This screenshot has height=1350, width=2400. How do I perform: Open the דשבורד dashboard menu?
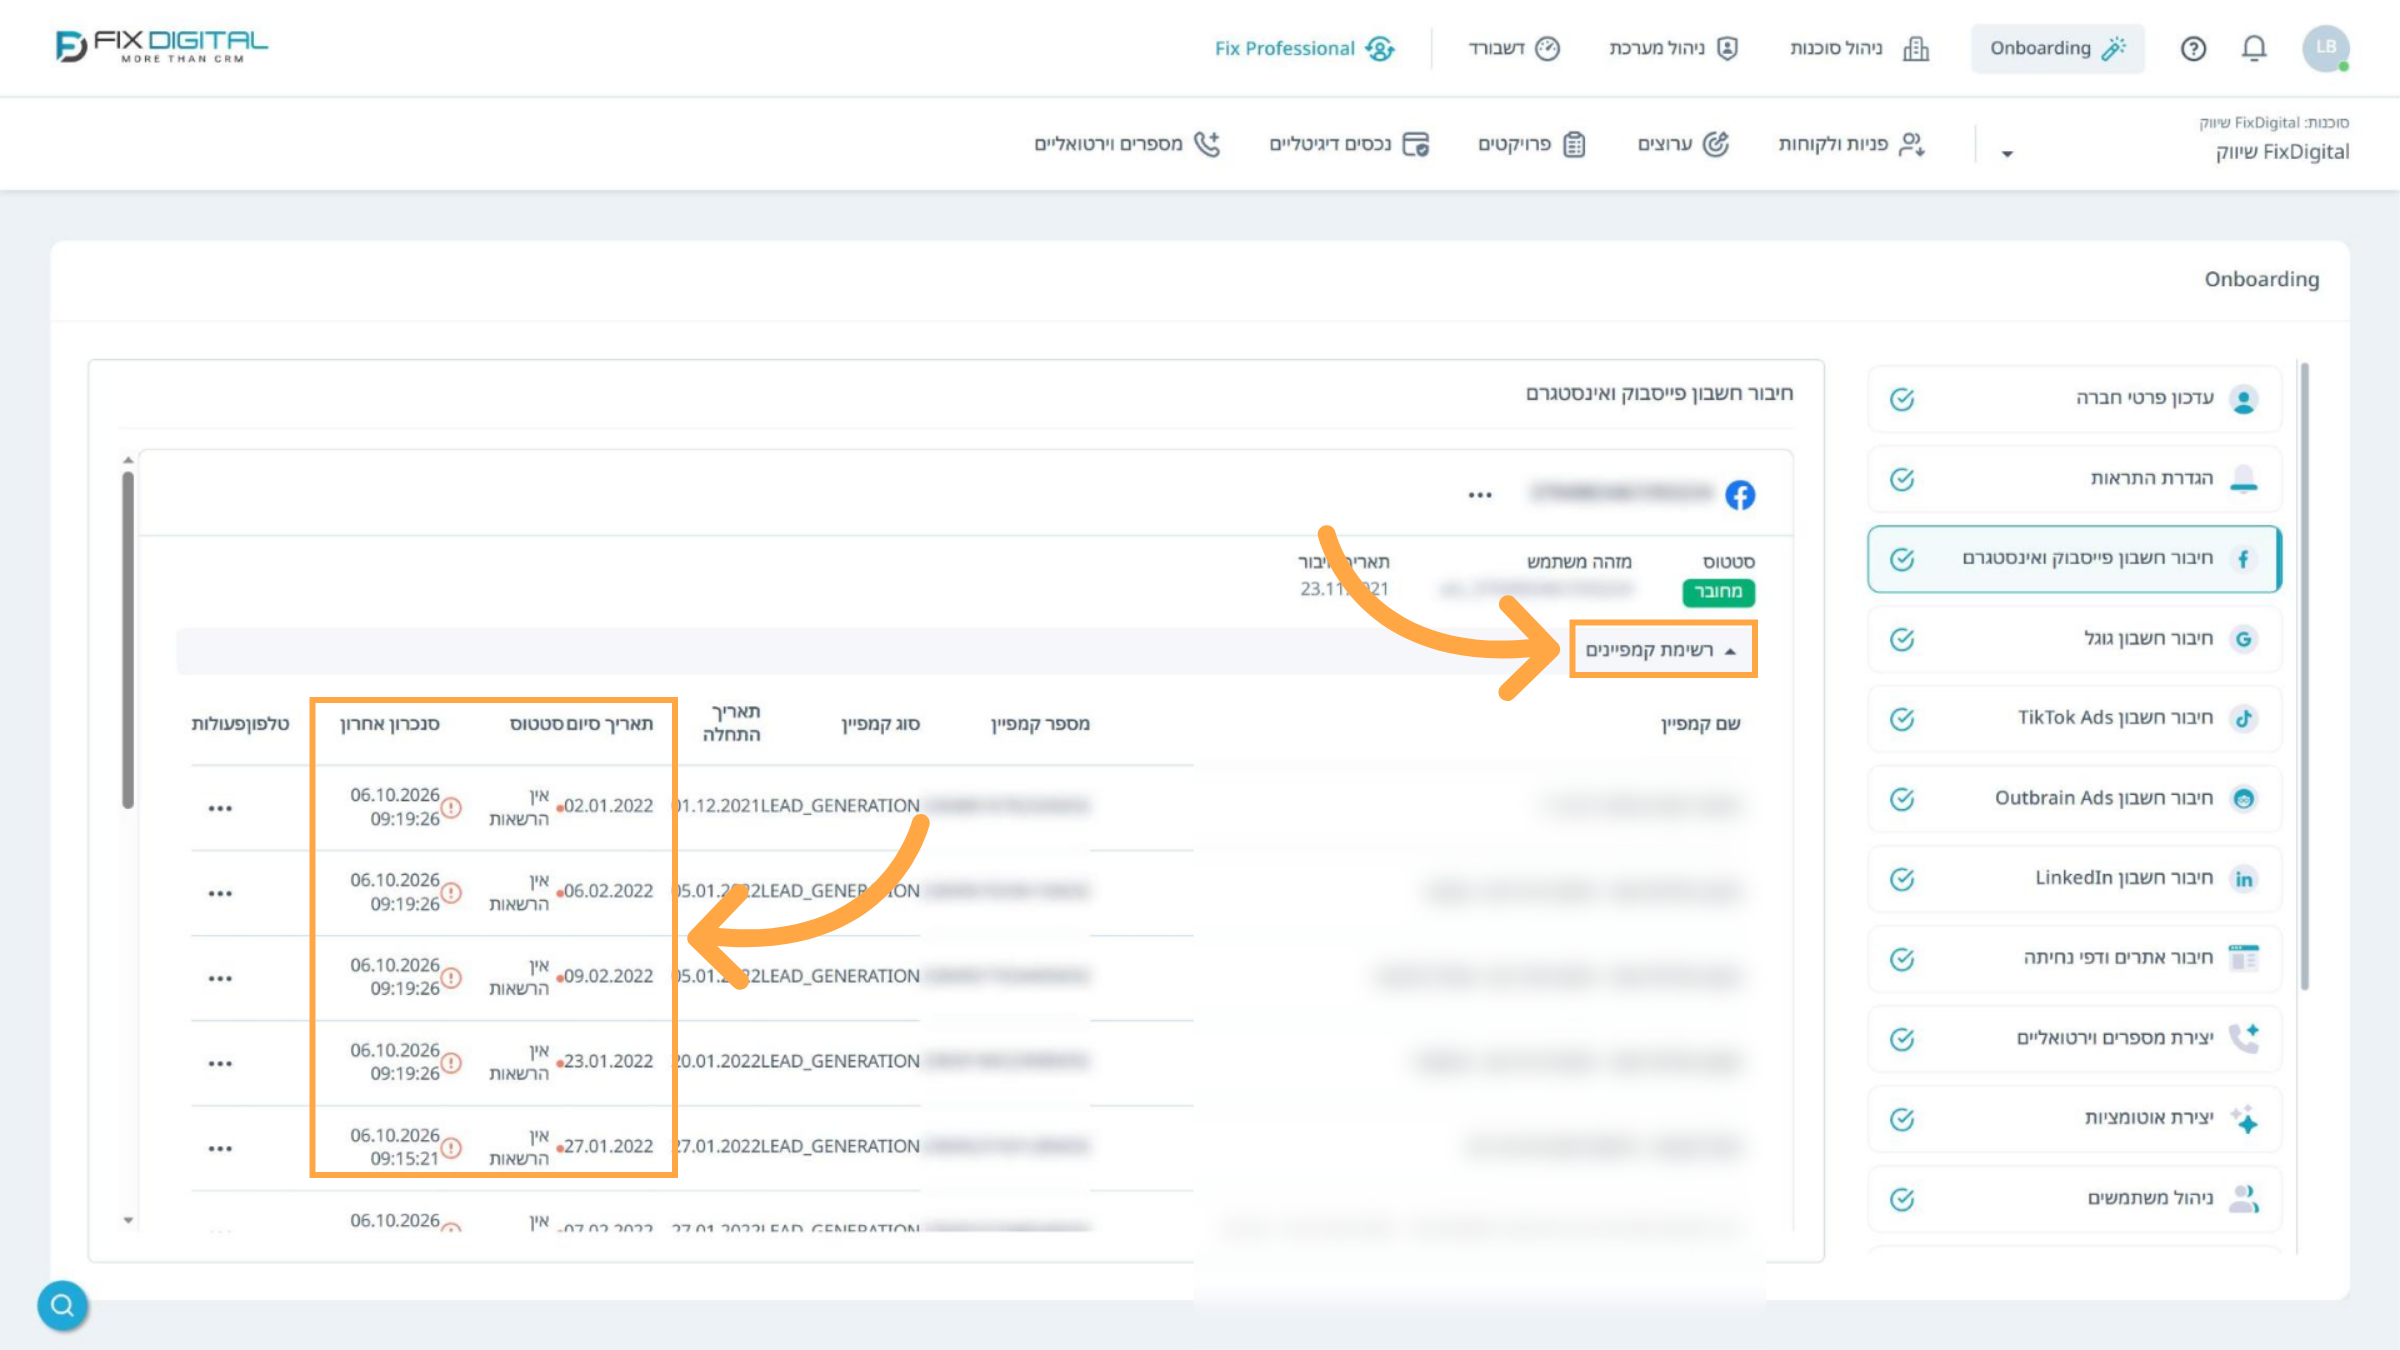point(1514,48)
